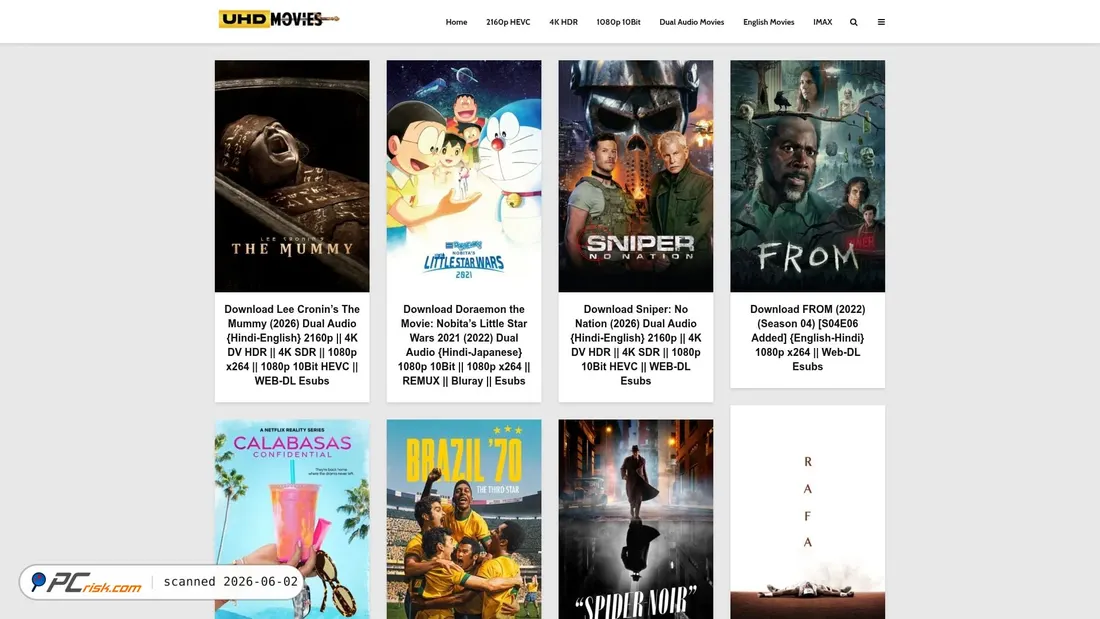Open Calabasas Confidential poster
The width and height of the screenshot is (1100, 619).
point(292,519)
